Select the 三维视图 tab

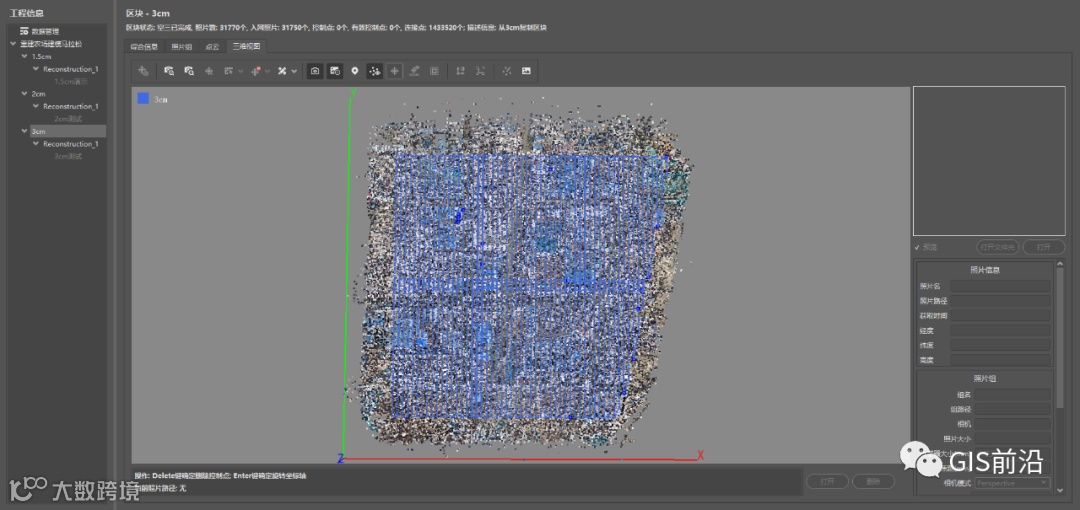coord(246,47)
